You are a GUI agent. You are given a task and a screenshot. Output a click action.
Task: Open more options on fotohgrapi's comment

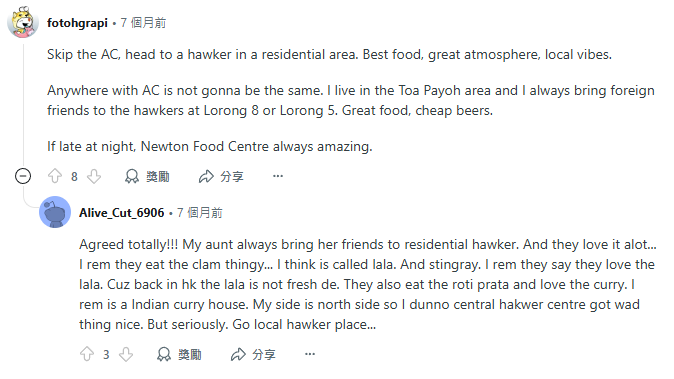pos(278,176)
